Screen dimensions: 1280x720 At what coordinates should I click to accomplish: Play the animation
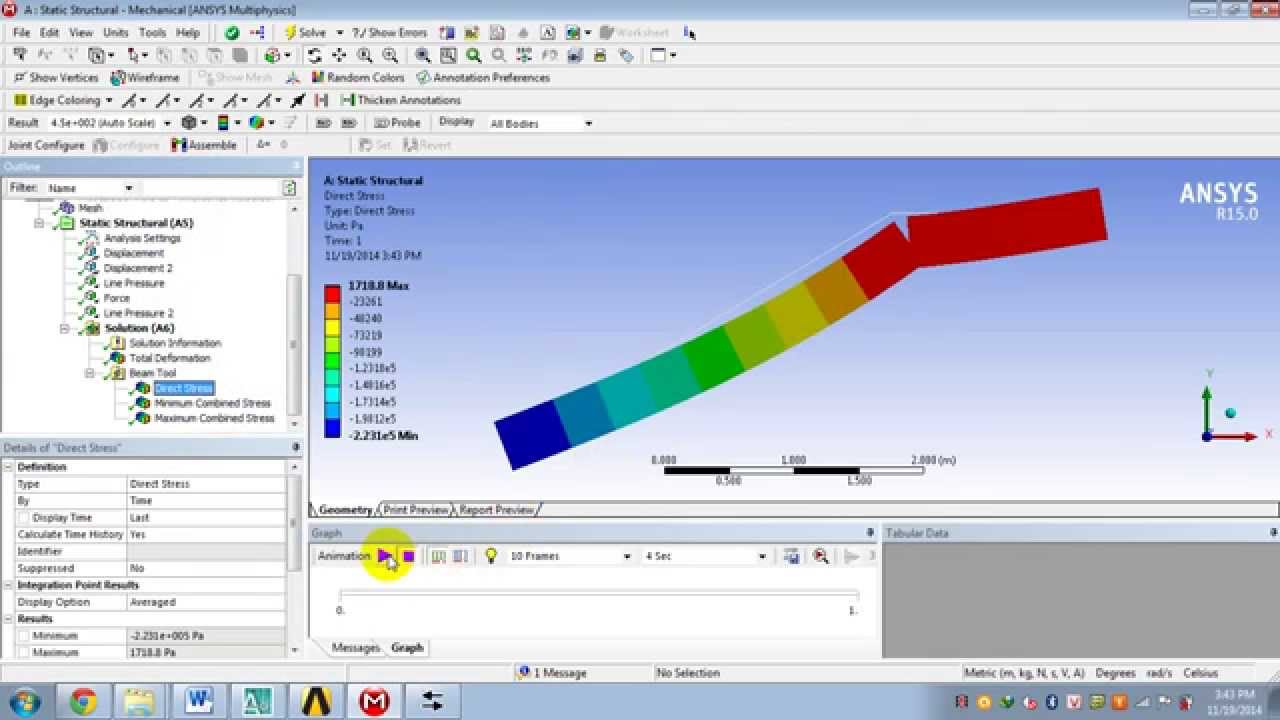click(385, 556)
